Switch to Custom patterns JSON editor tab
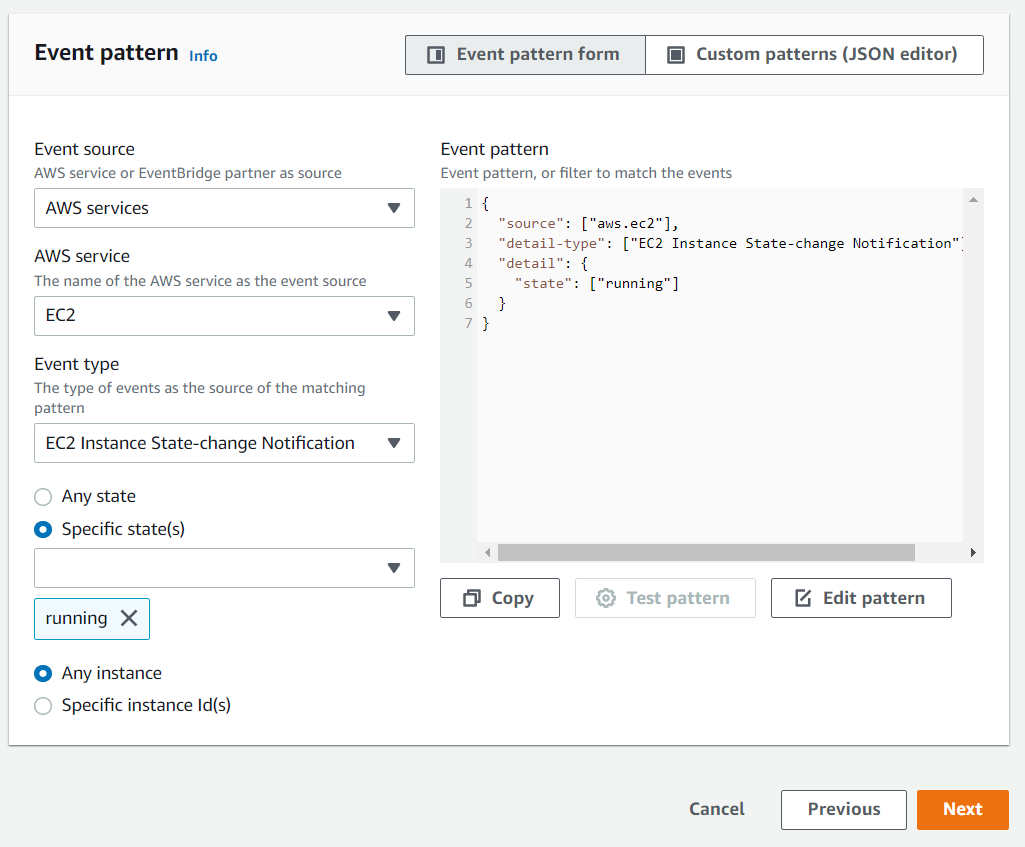1025x847 pixels. (x=814, y=55)
